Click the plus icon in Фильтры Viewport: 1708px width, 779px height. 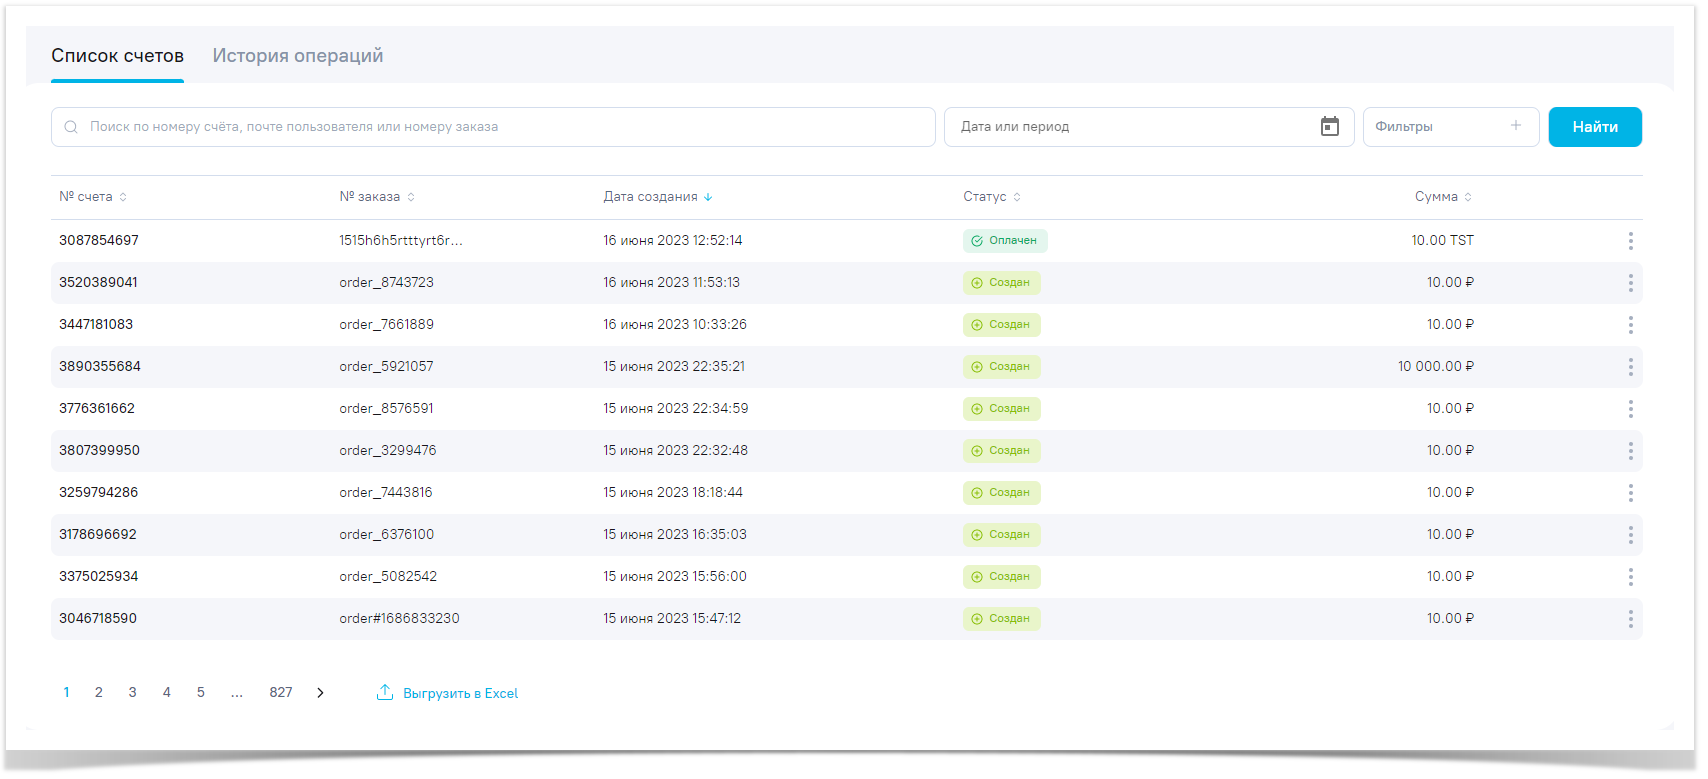[1515, 126]
